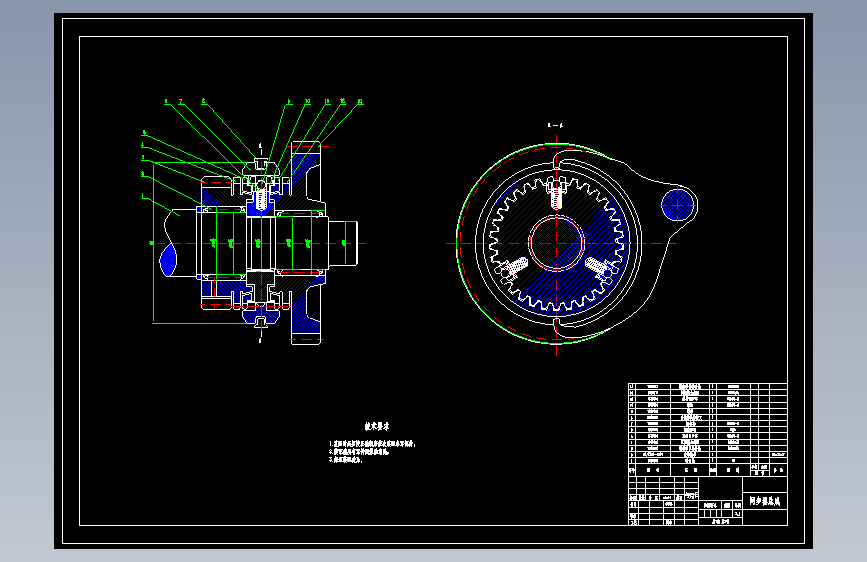Viewport: 867px width, 562px height.
Task: Select the drawing name cell in title block
Action: click(x=765, y=501)
